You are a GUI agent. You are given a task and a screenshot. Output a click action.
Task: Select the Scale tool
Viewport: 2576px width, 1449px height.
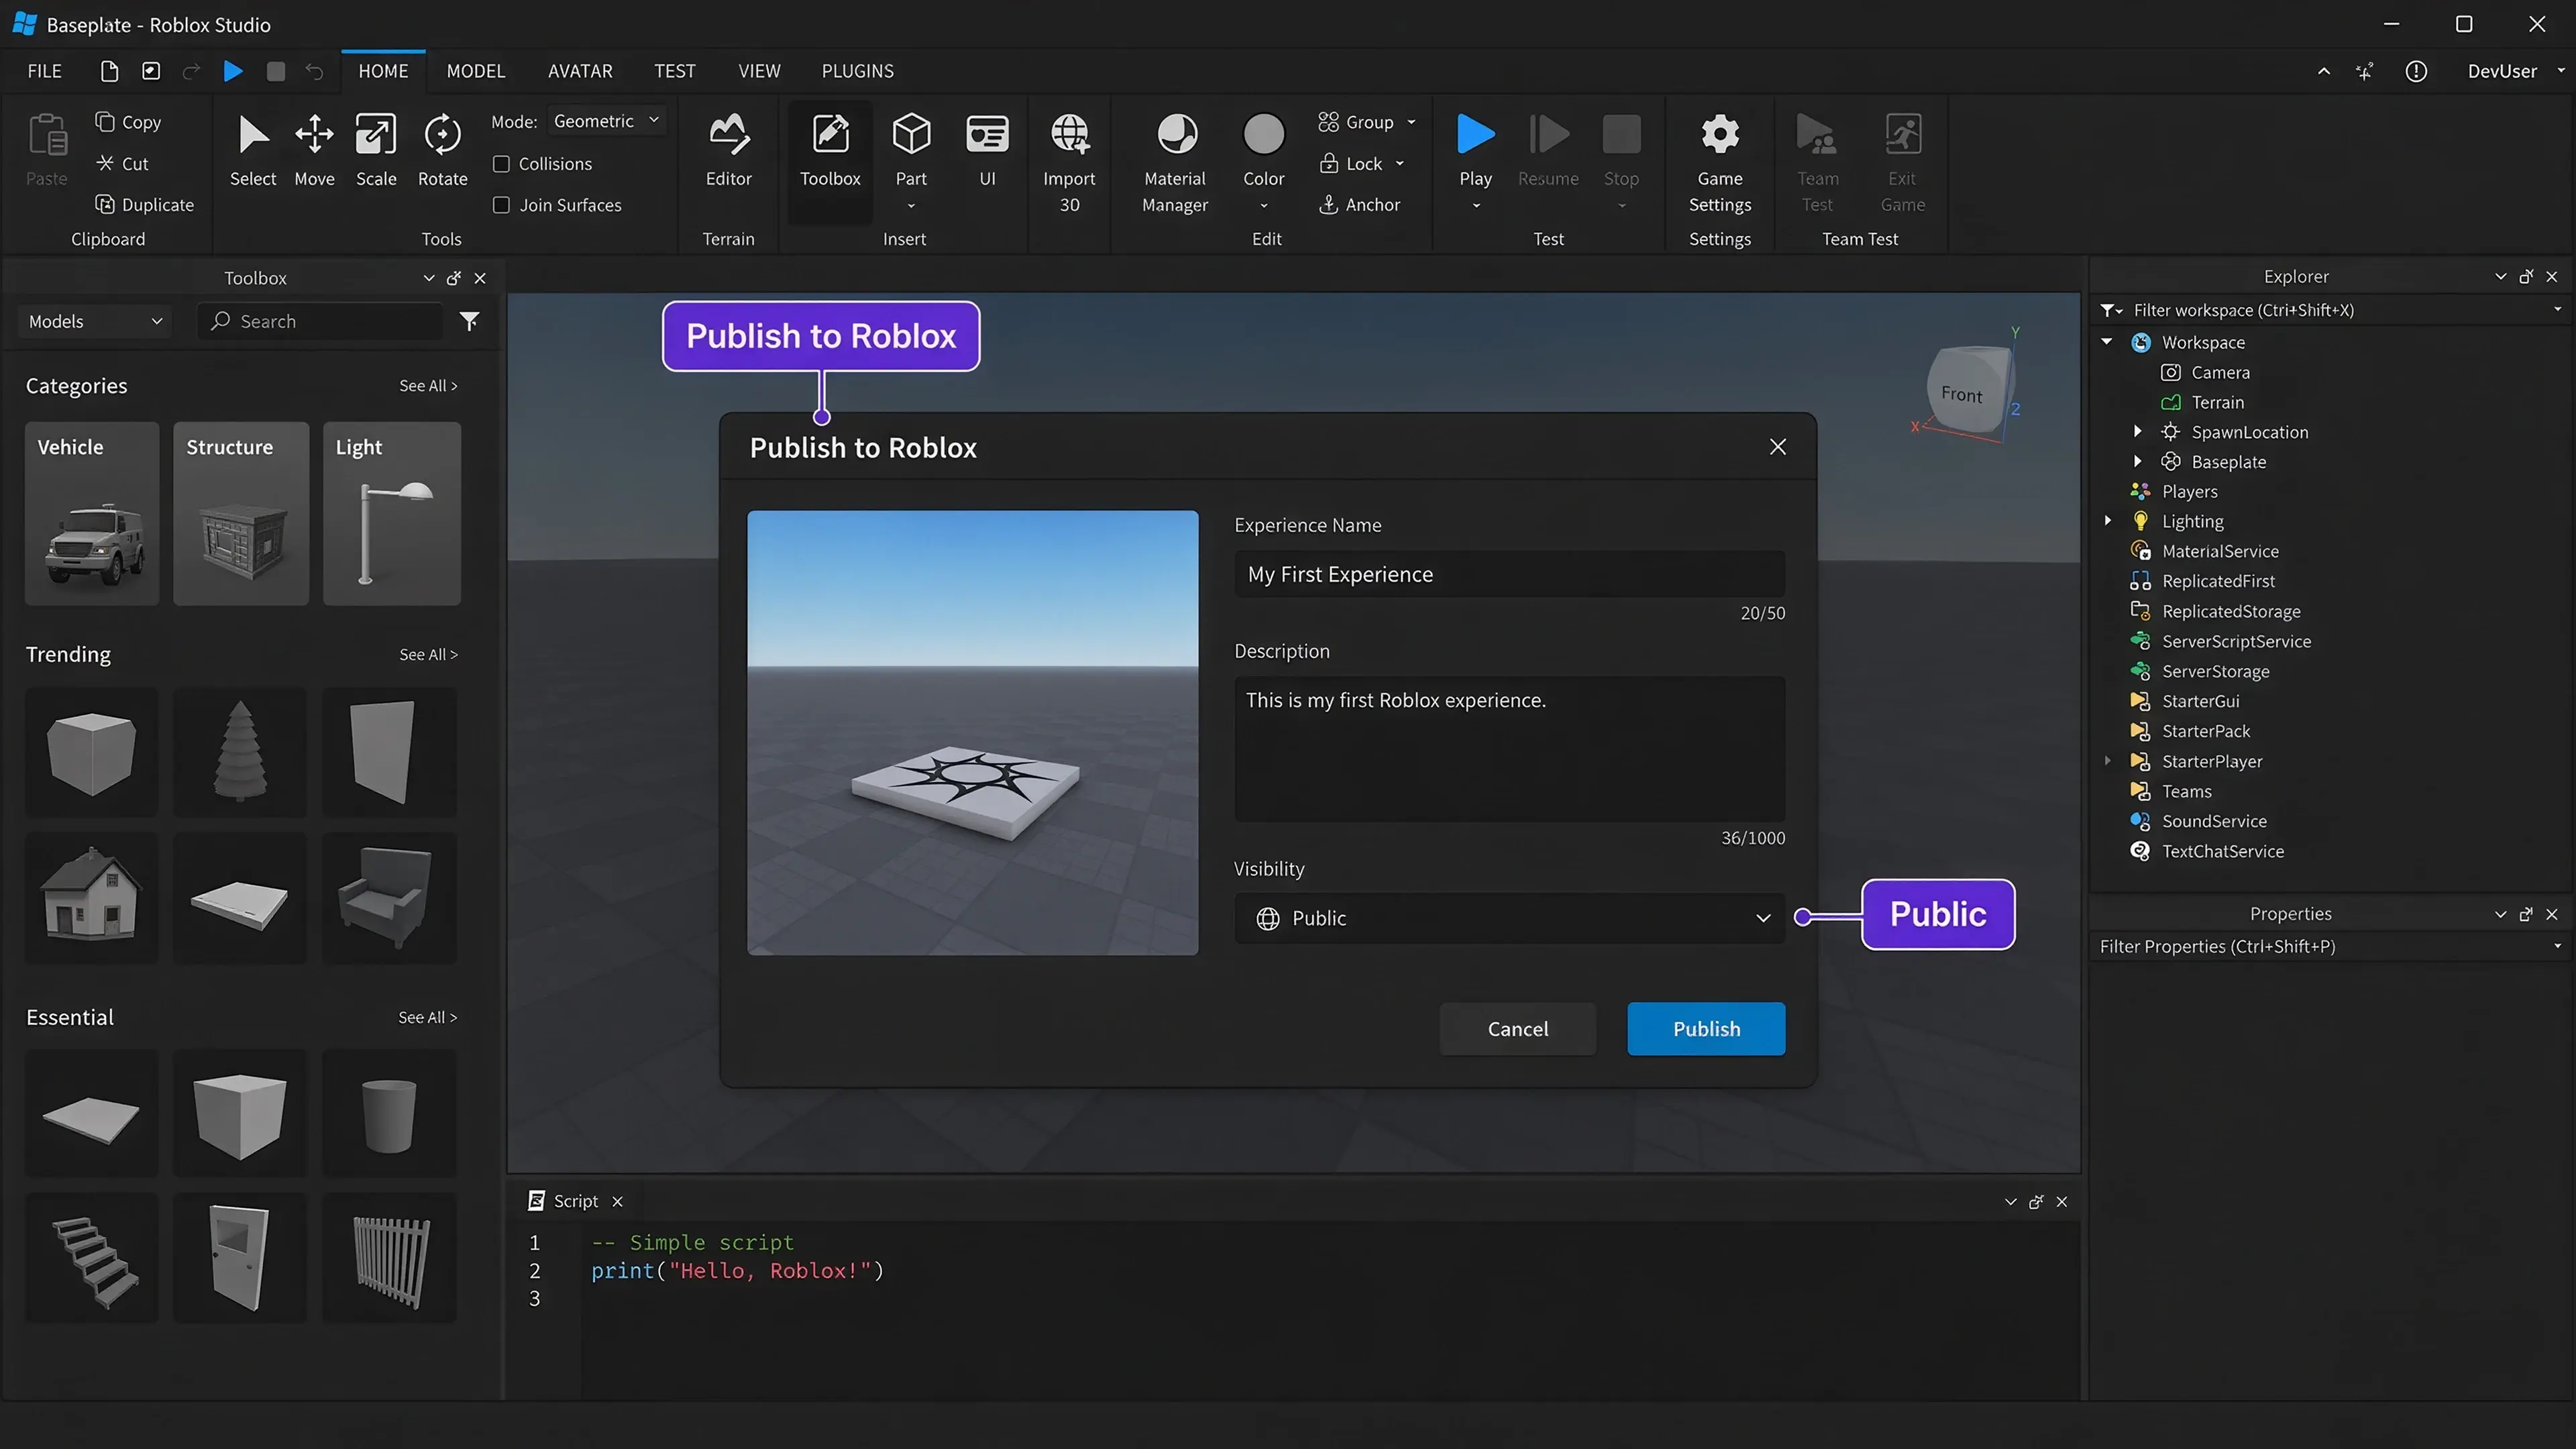point(376,150)
